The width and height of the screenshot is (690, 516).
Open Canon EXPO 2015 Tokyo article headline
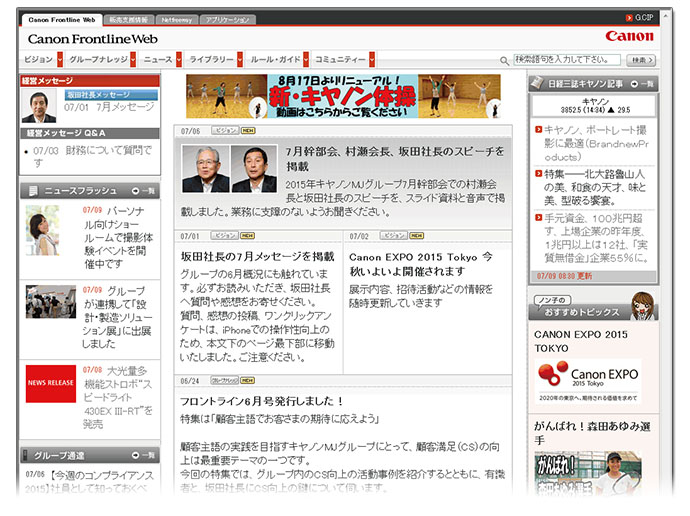tap(421, 264)
